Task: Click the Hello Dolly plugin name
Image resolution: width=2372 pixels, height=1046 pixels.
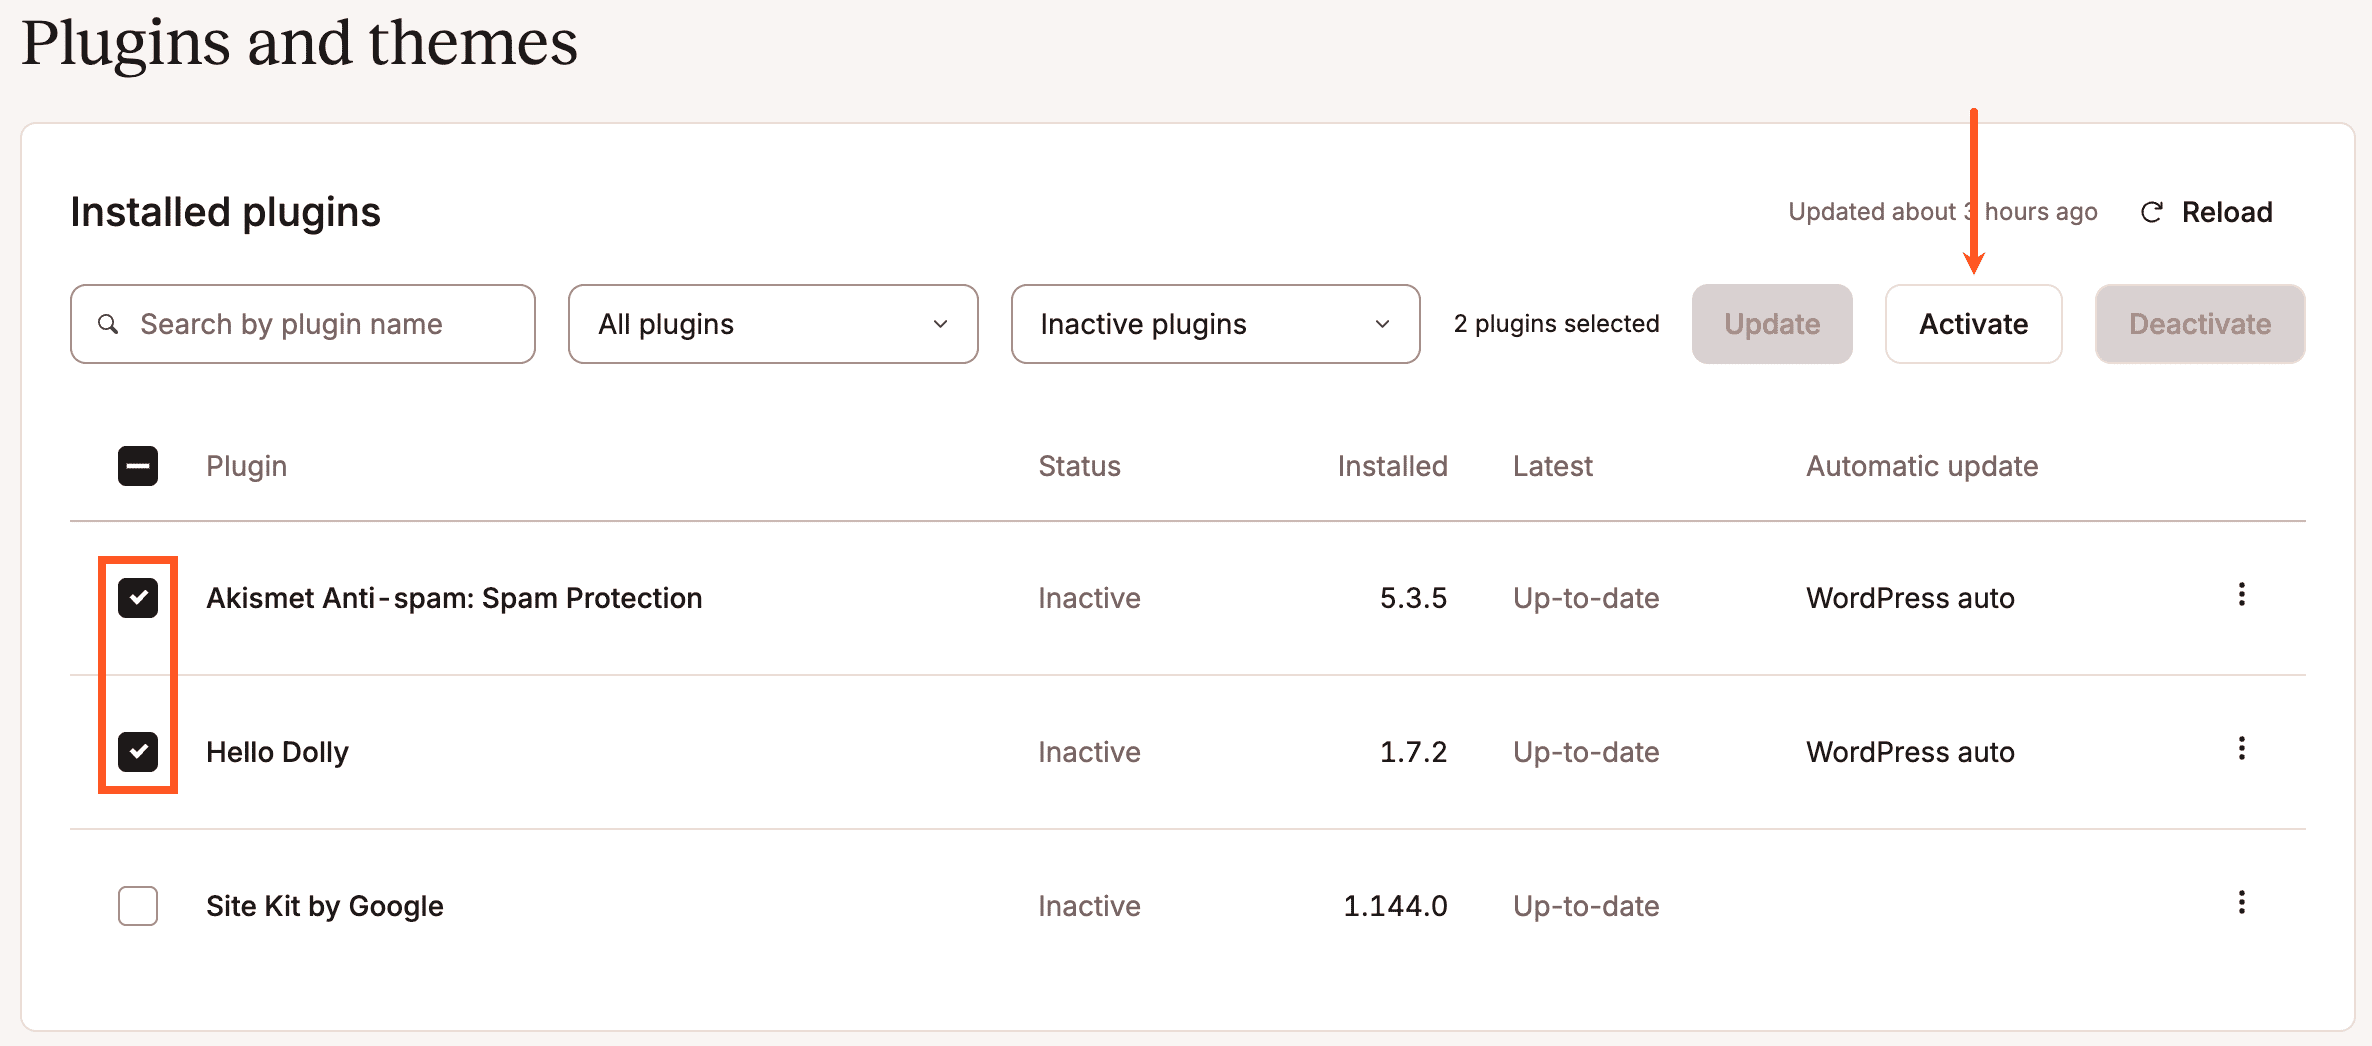Action: [x=277, y=752]
